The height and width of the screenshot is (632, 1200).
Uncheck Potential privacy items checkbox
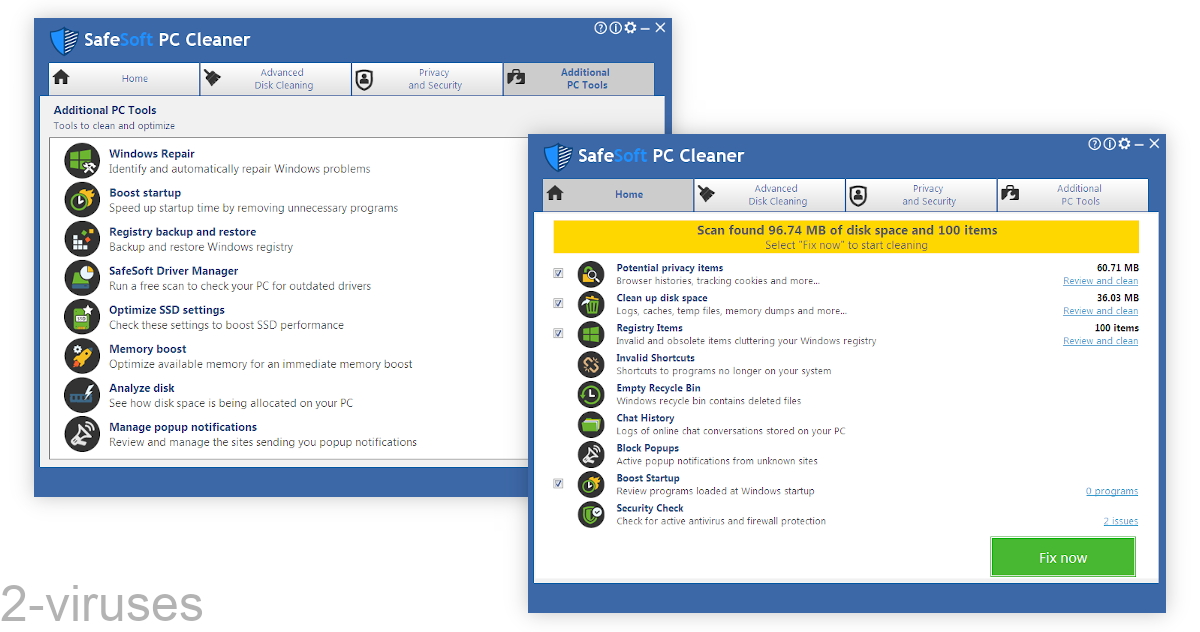click(558, 273)
